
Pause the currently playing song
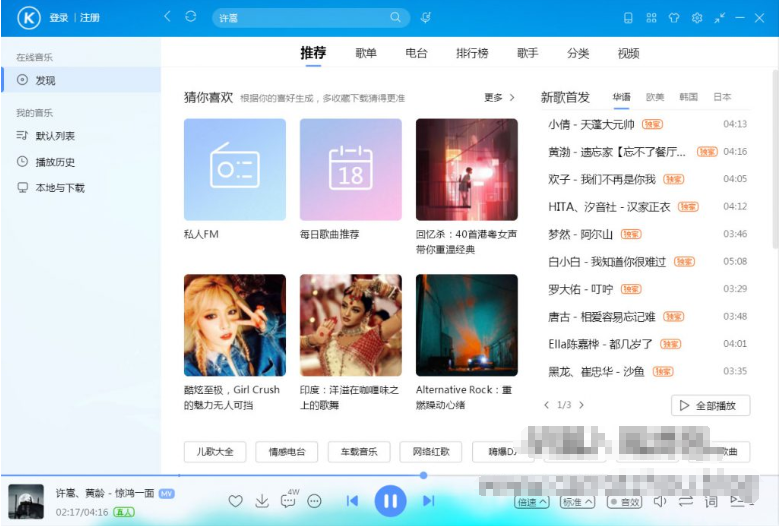[x=390, y=500]
